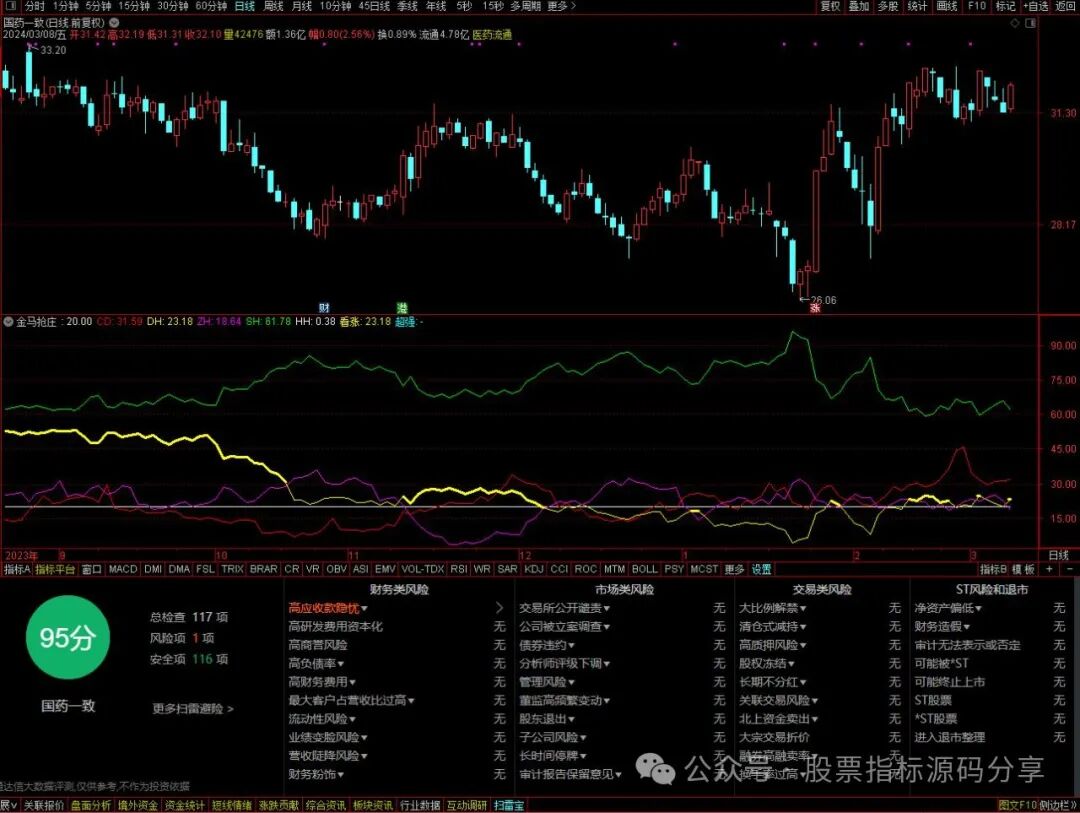Screen dimensions: 1080x813
Task: Click 设置 in indicator bar
Action: click(761, 569)
